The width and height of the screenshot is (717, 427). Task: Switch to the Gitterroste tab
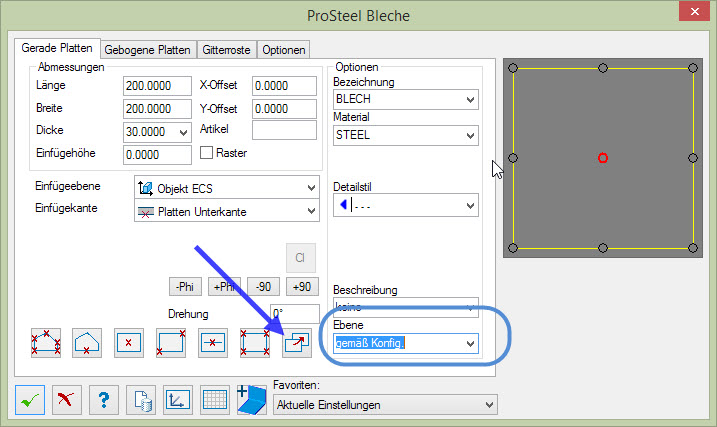coord(226,50)
